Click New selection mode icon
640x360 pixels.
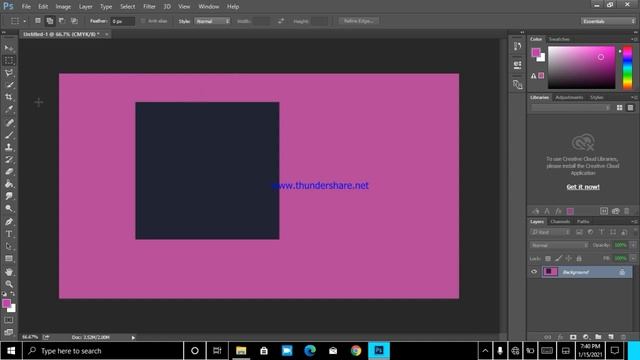click(38, 21)
